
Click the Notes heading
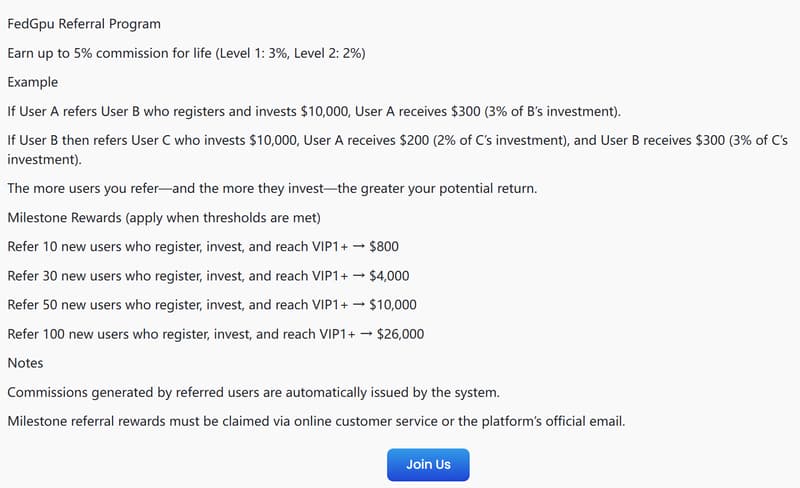click(x=25, y=363)
